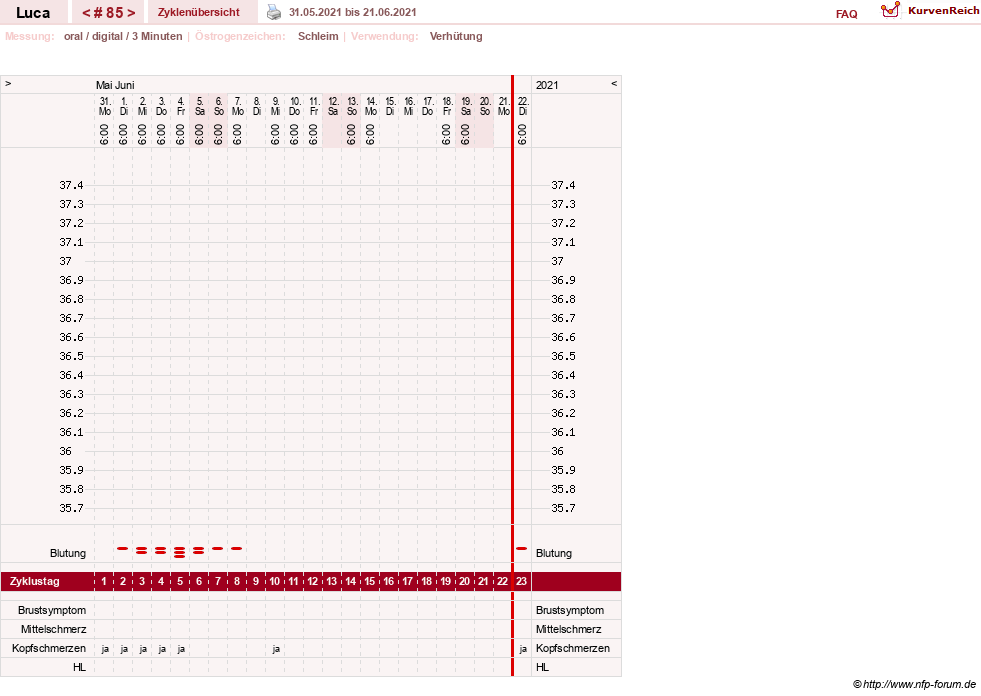Click Kopfschmerzen 'ja' on cycle day 1
The image size is (981, 696).
click(104, 649)
